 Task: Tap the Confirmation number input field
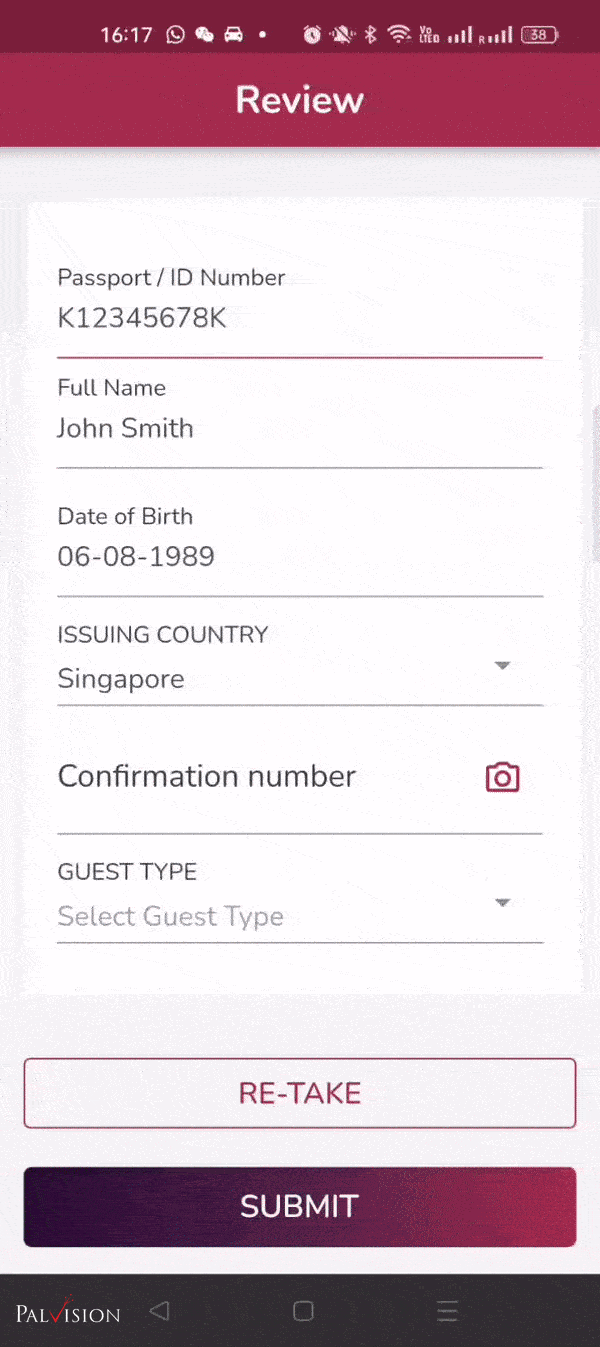tap(260, 777)
